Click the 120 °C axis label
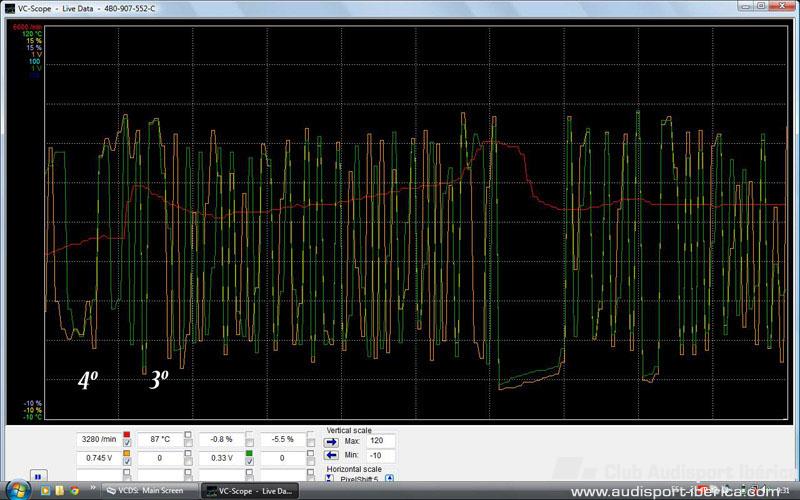The height and width of the screenshot is (500, 800). point(32,34)
